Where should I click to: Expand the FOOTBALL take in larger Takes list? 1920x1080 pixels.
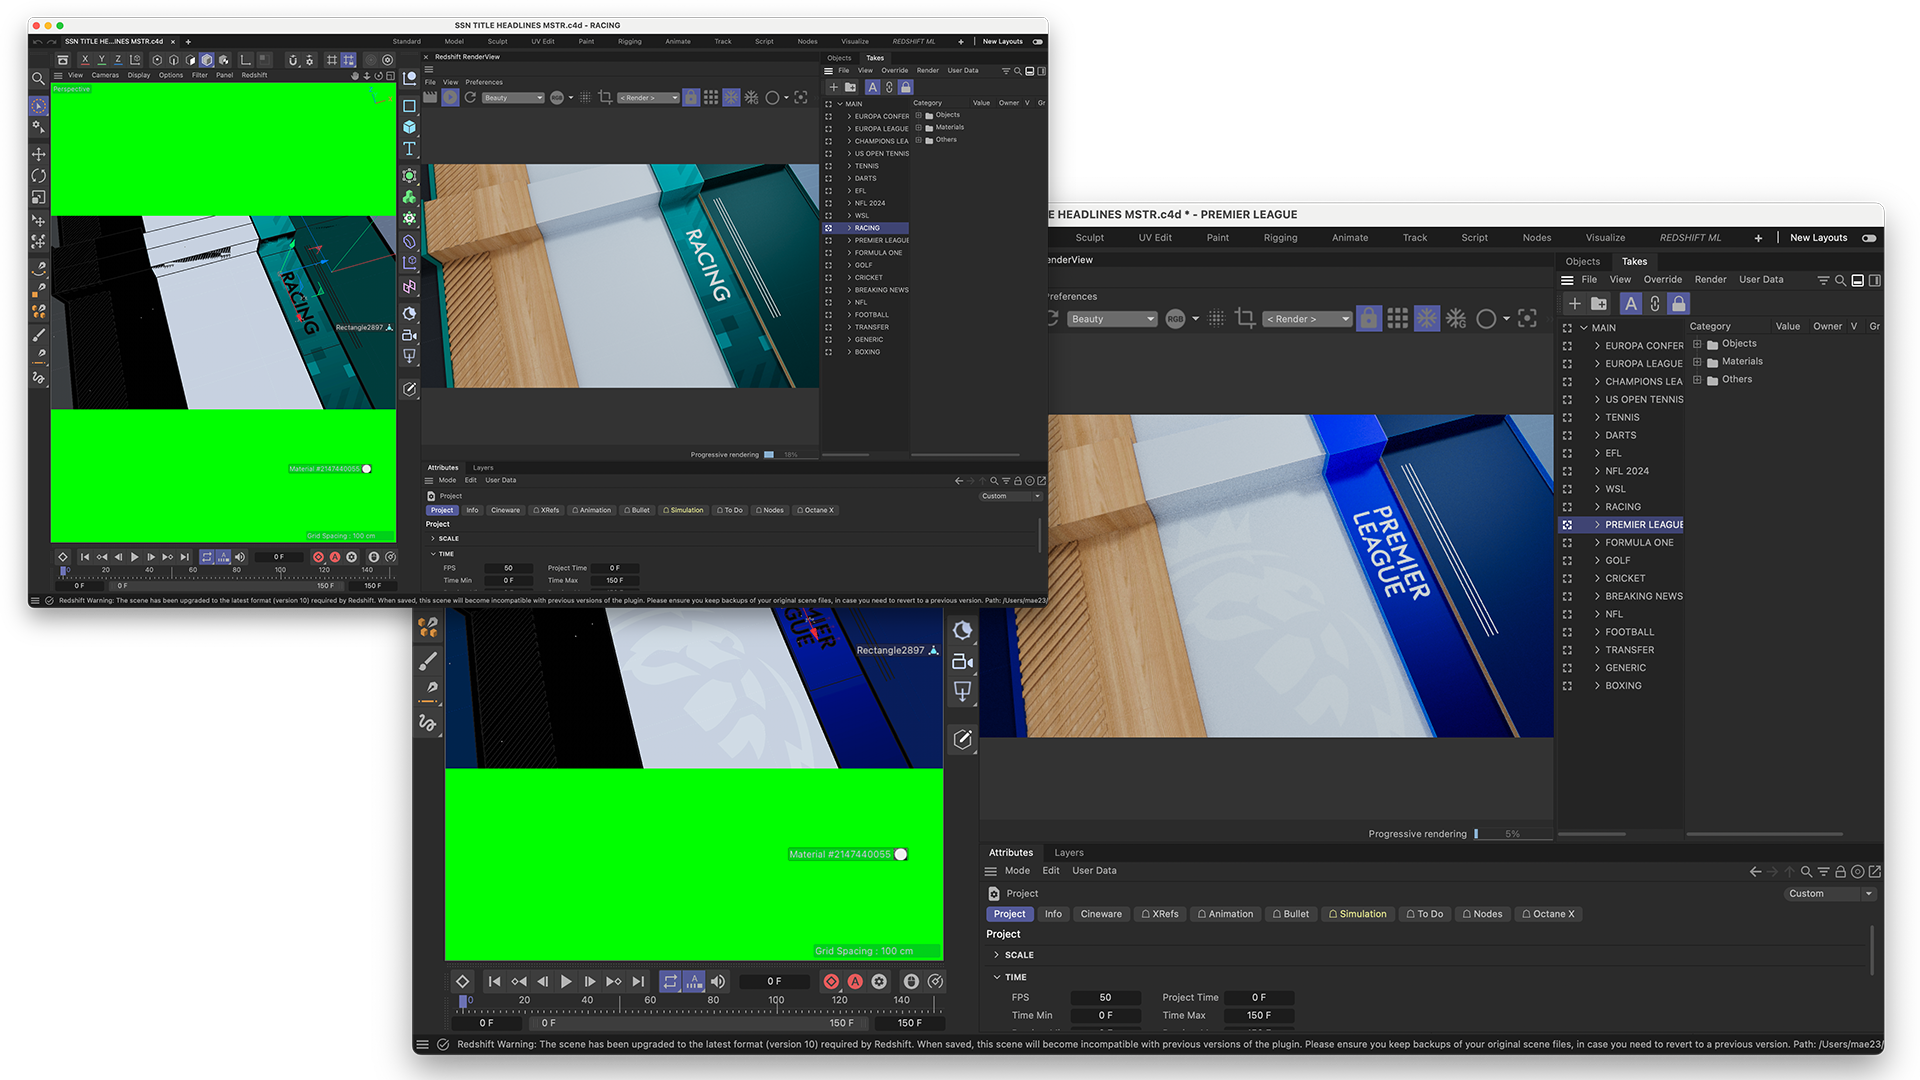[1597, 632]
